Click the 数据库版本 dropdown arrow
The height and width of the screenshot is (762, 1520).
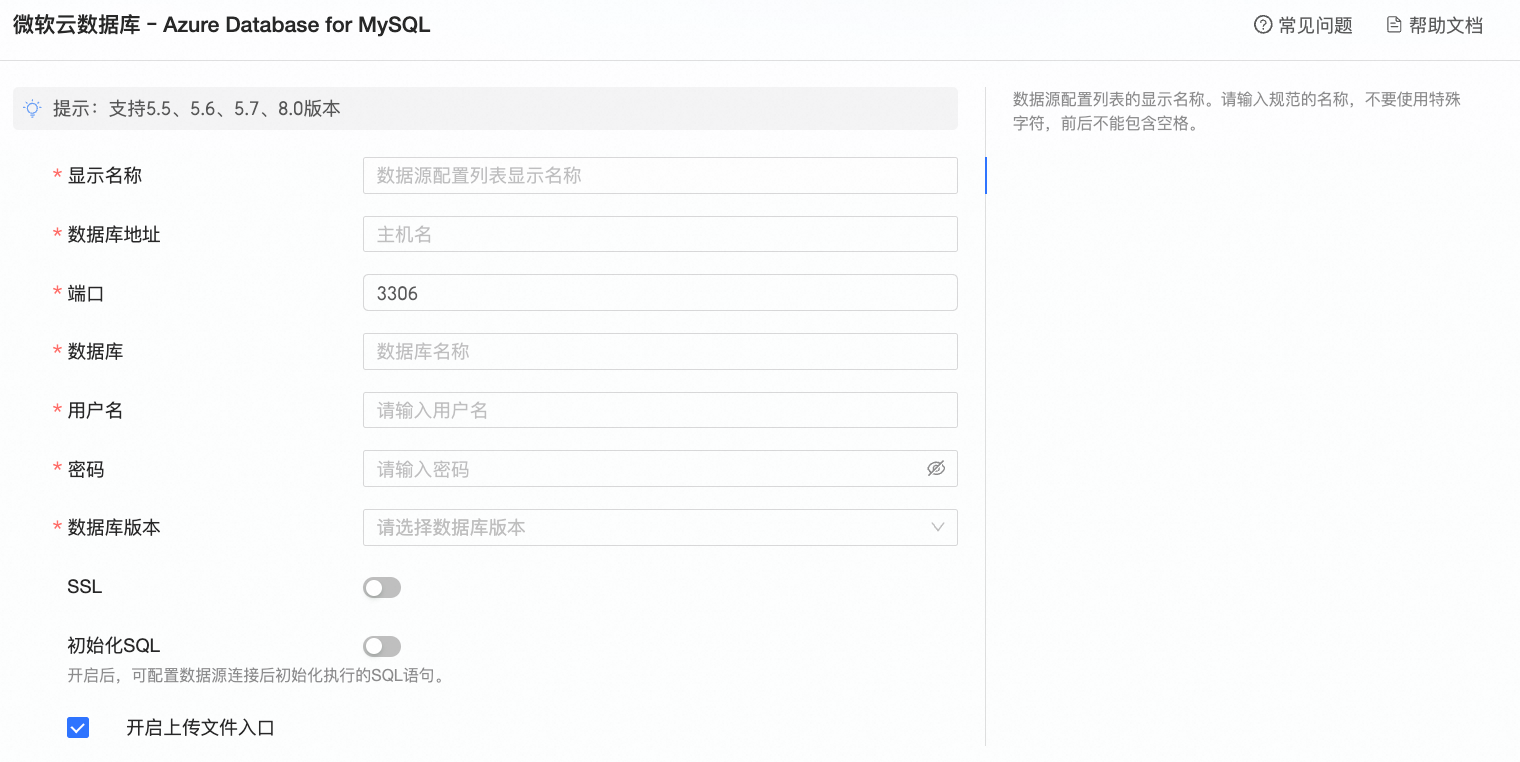(x=938, y=527)
